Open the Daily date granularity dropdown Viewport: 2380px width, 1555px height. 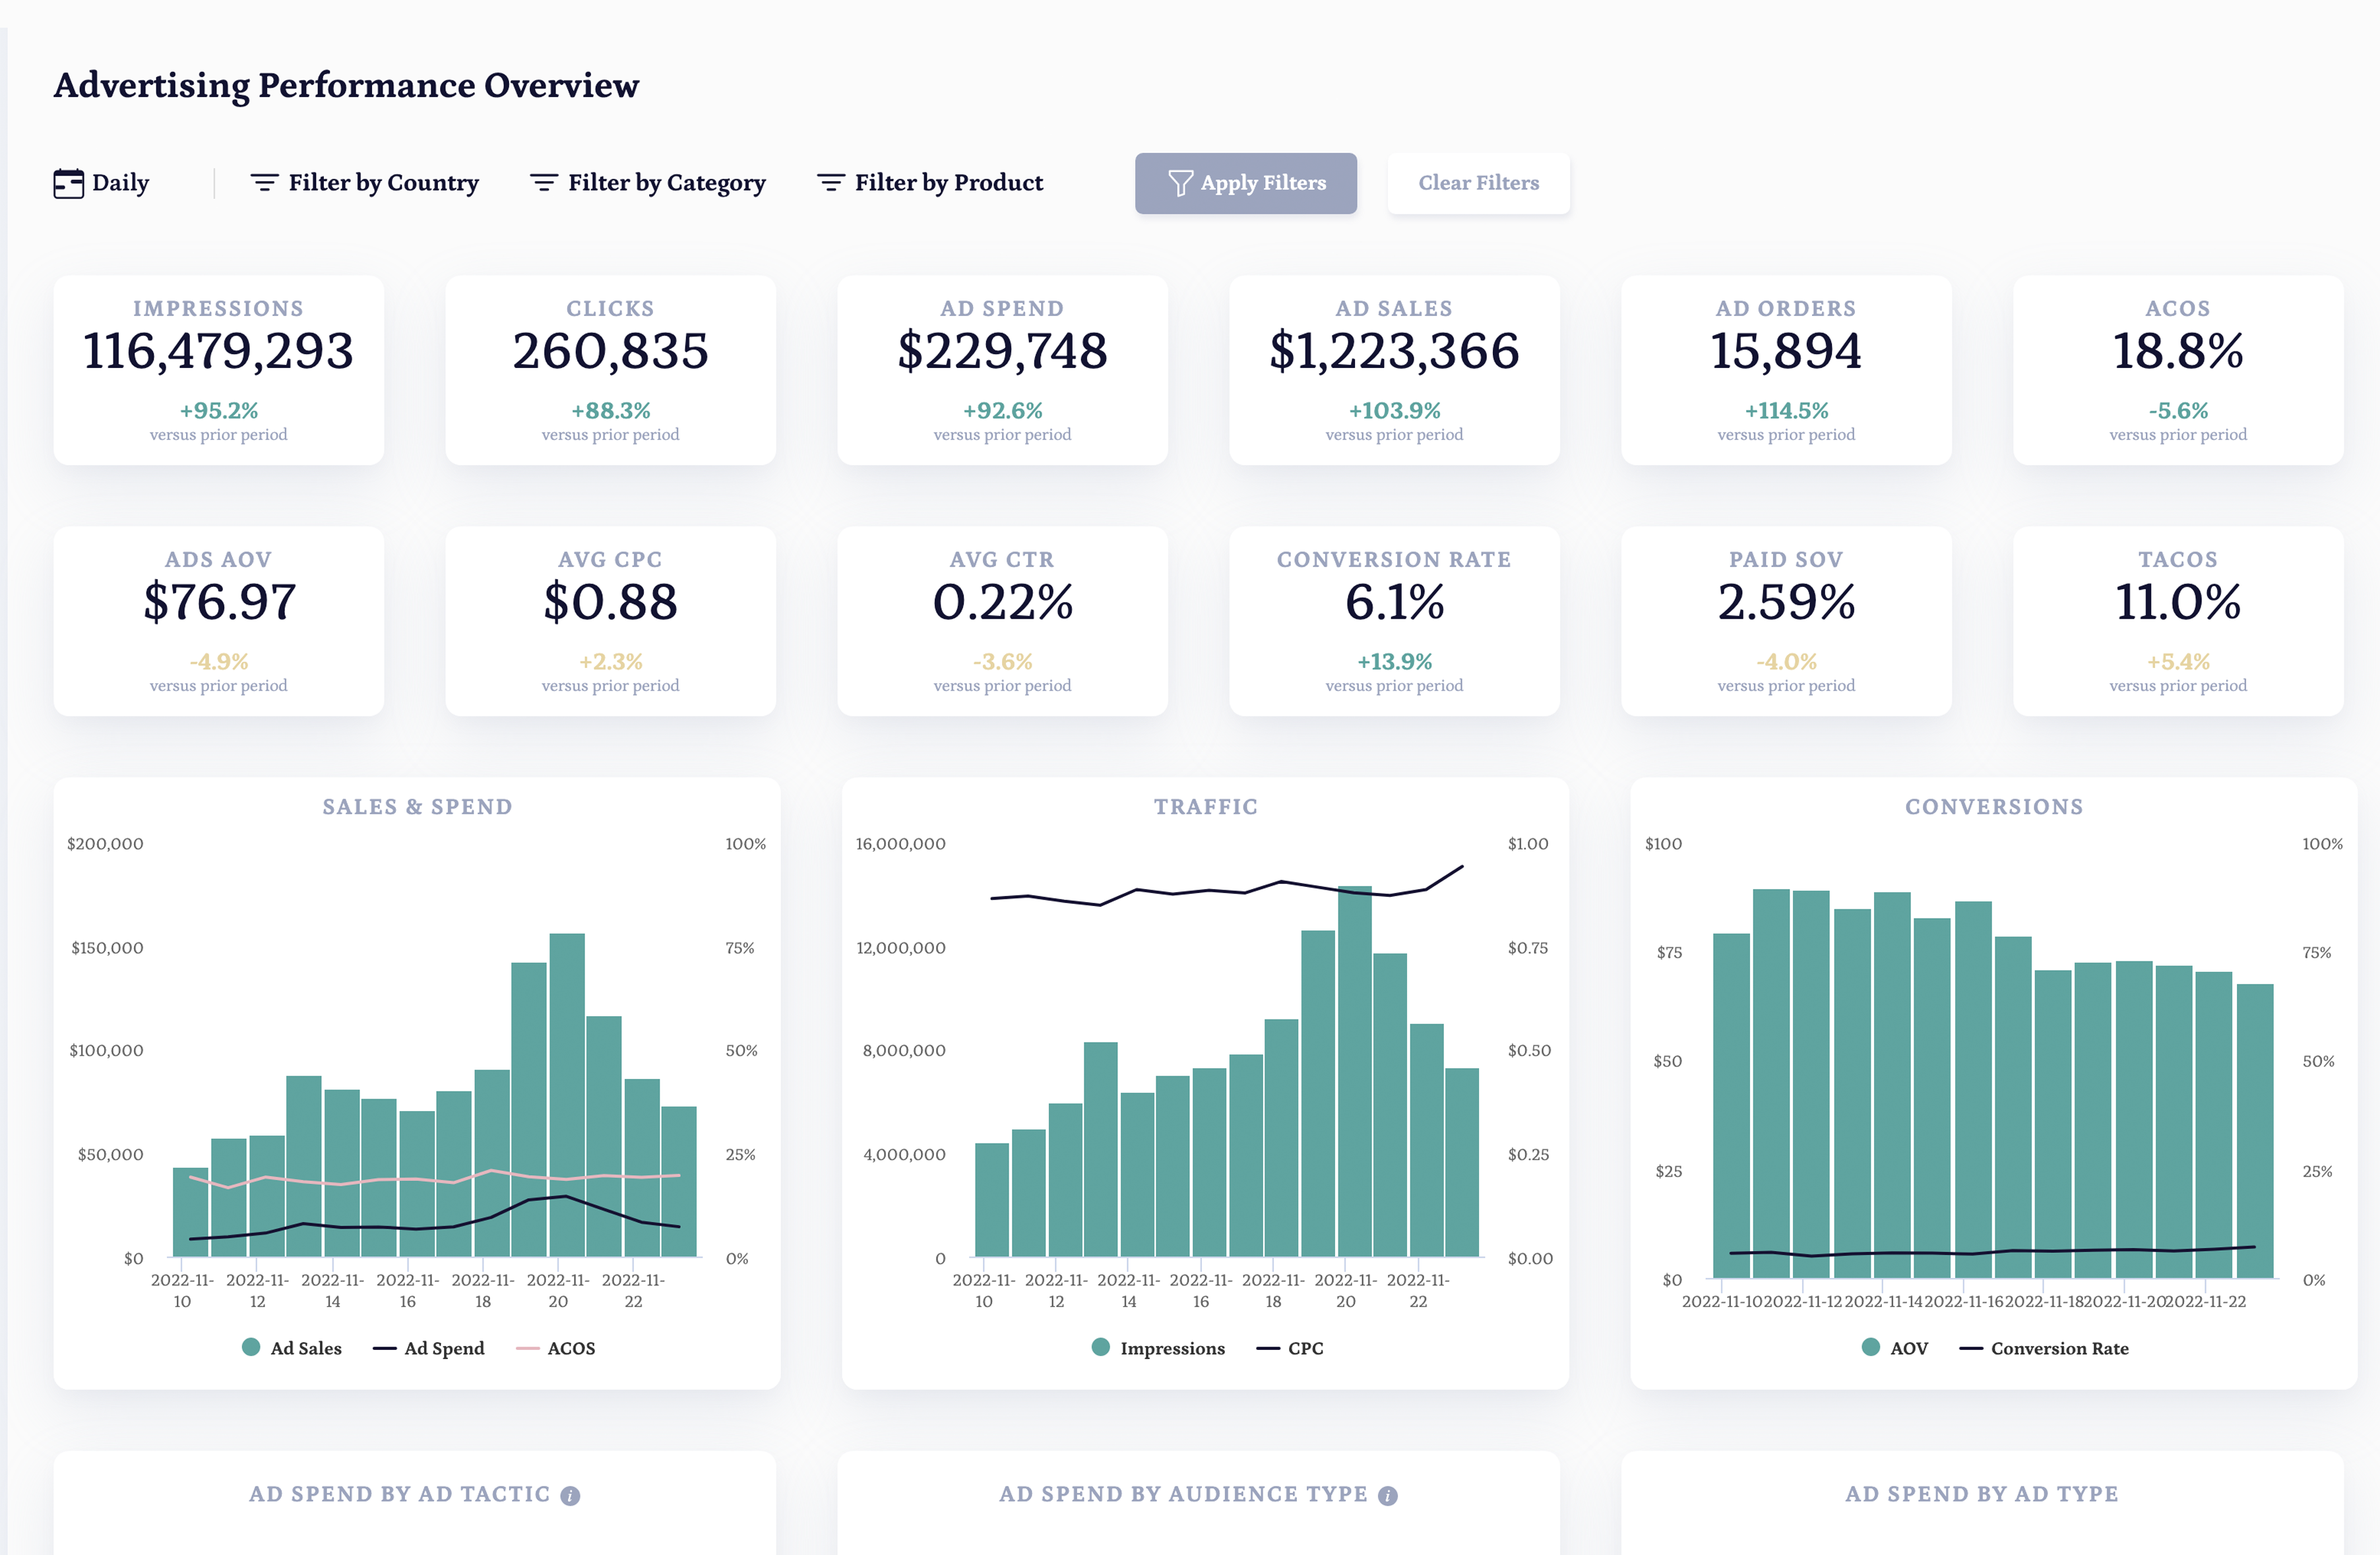pyautogui.click(x=120, y=183)
